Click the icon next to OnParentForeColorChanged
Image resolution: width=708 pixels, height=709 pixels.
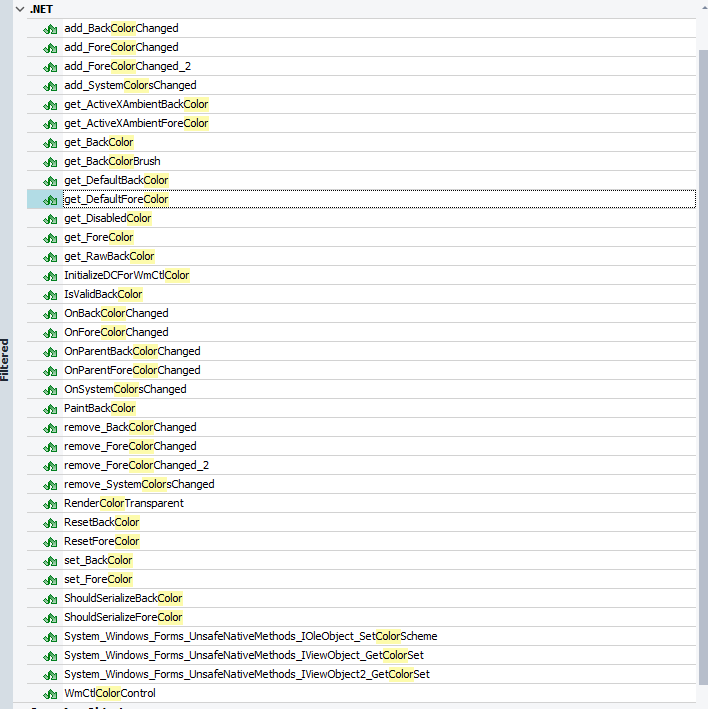(50, 370)
